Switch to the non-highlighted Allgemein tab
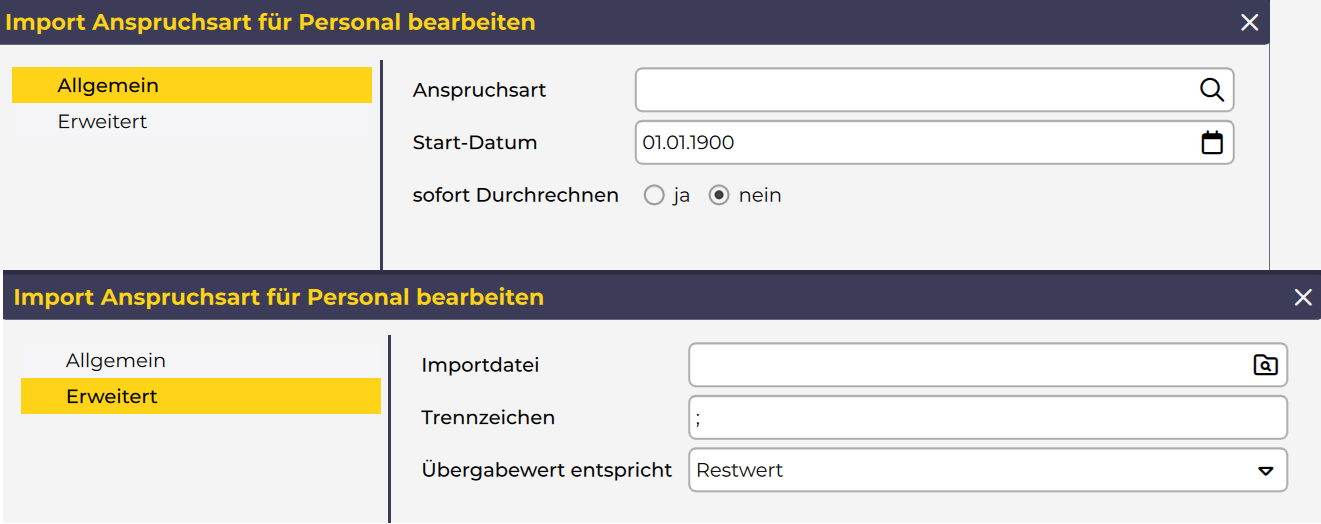 tap(116, 361)
